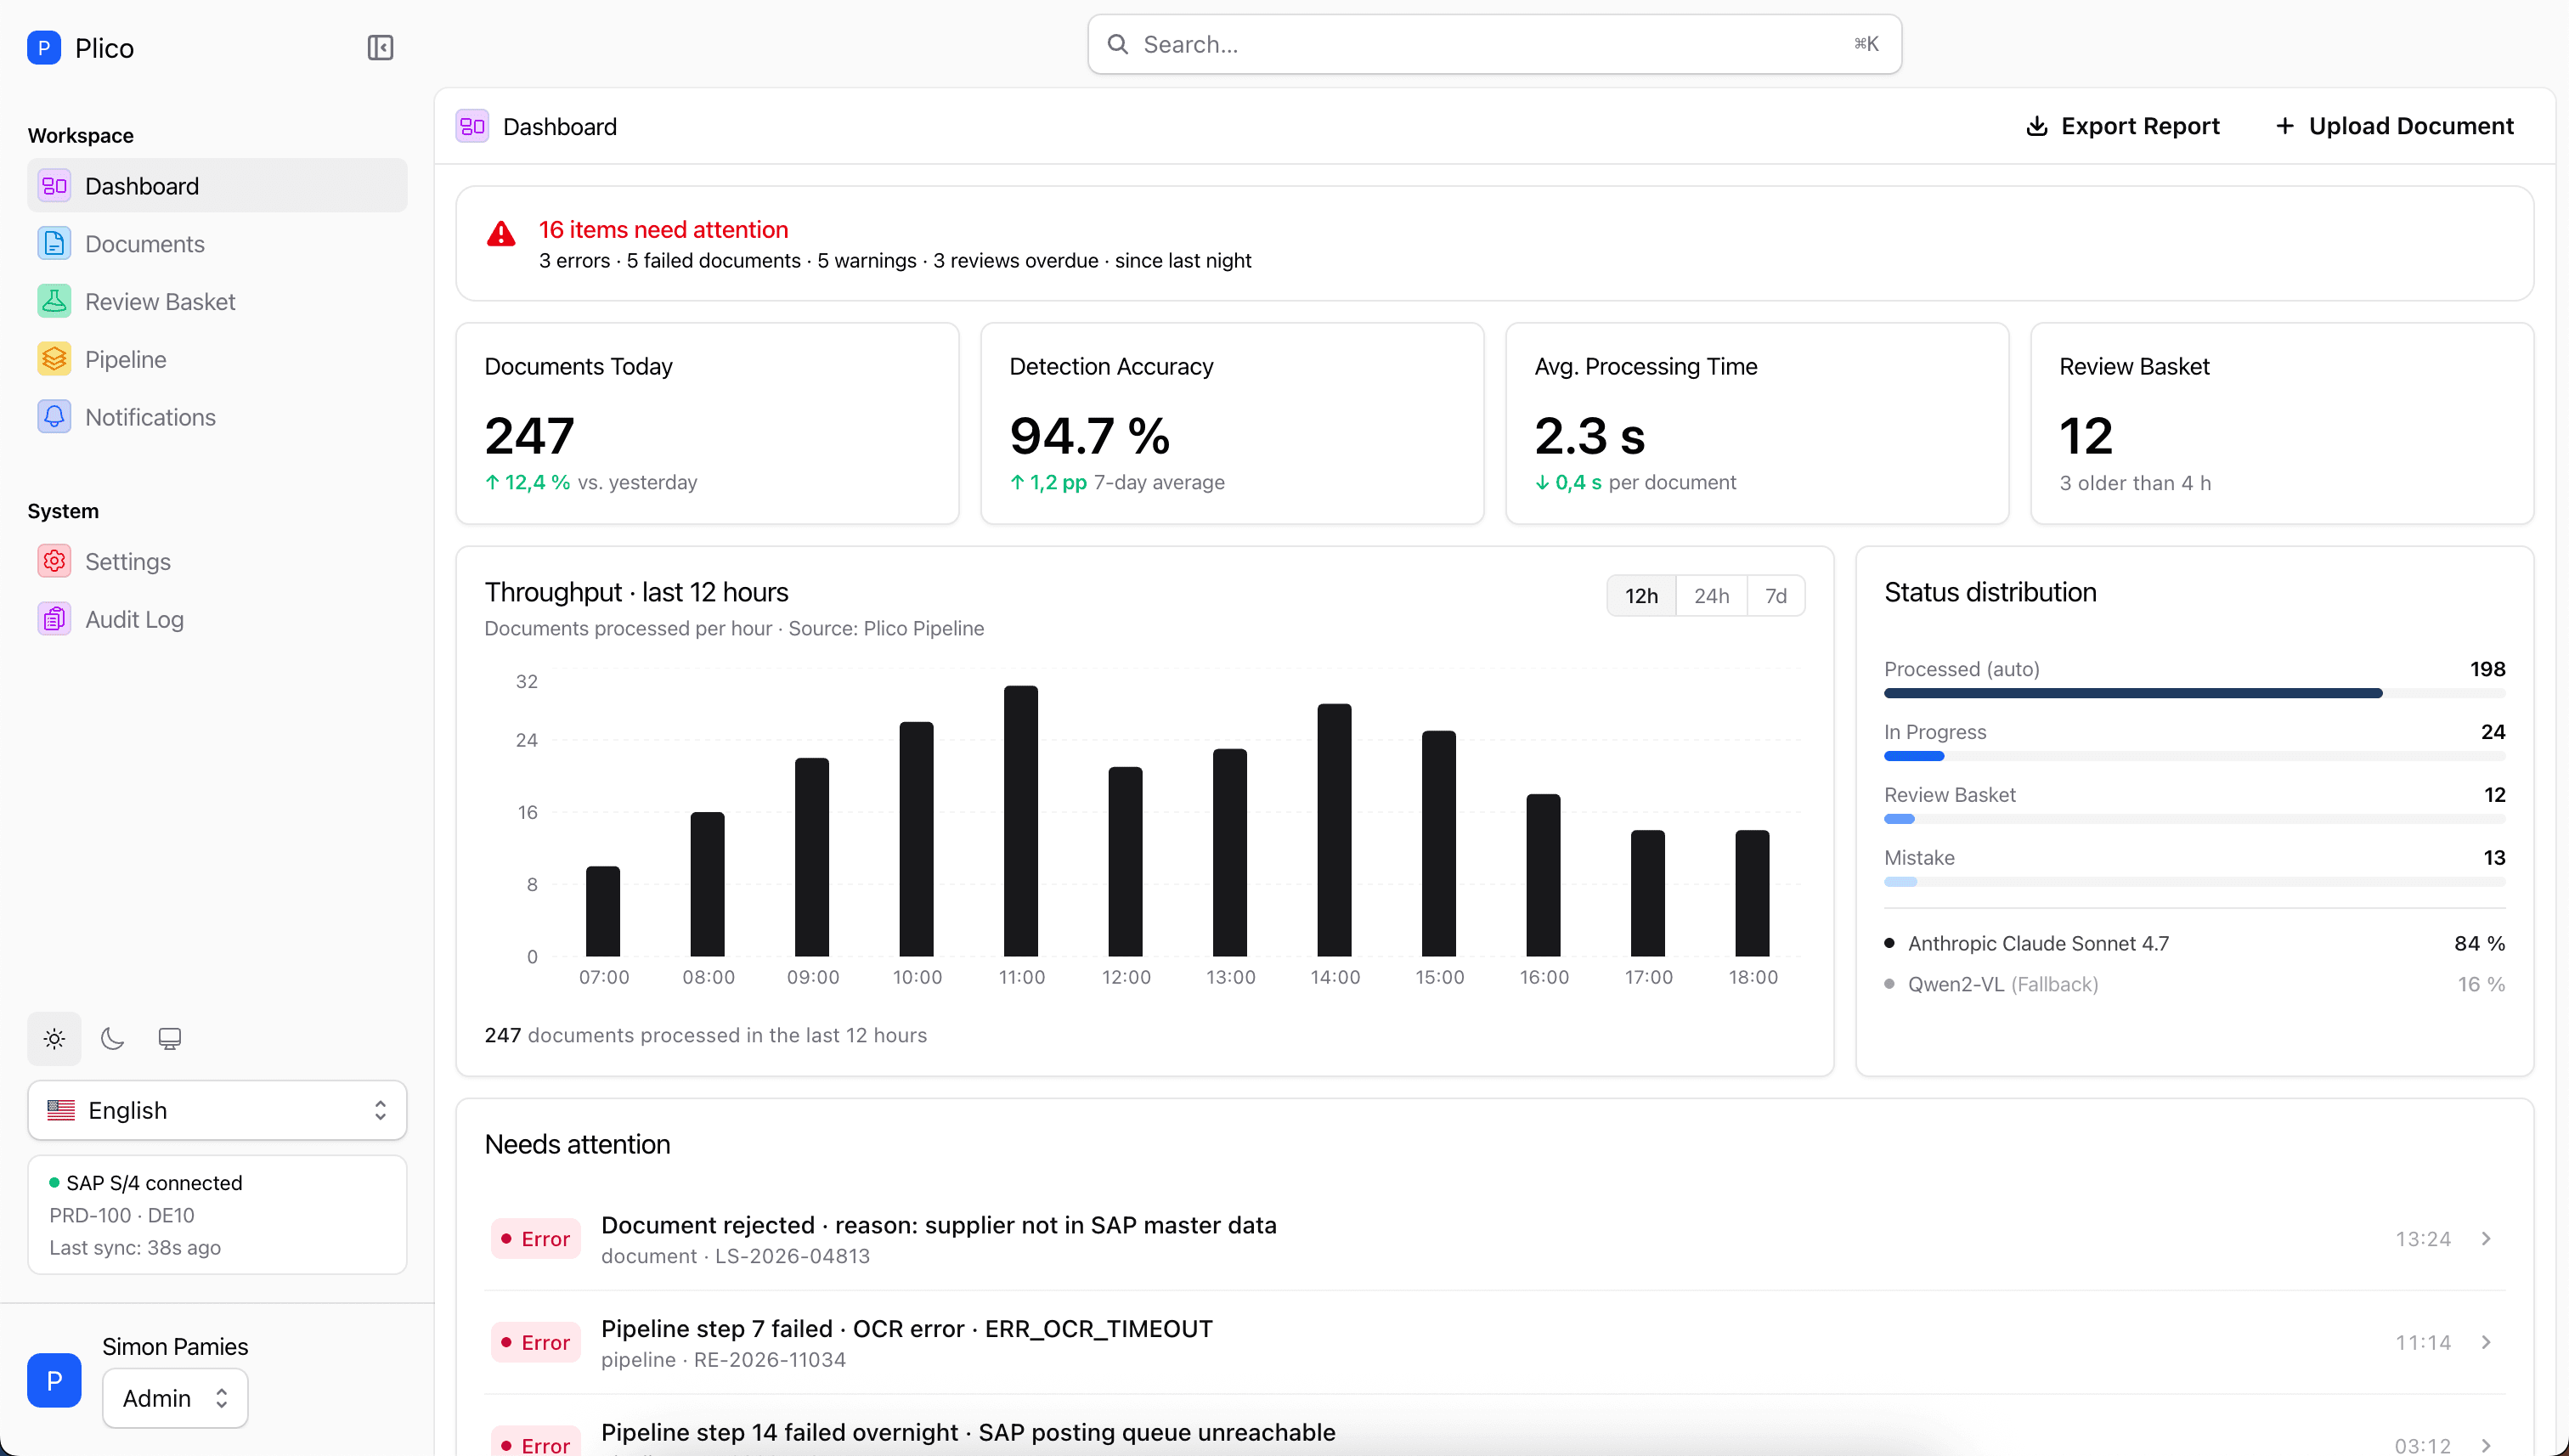Click the 14:00 throughput bar

1334,830
